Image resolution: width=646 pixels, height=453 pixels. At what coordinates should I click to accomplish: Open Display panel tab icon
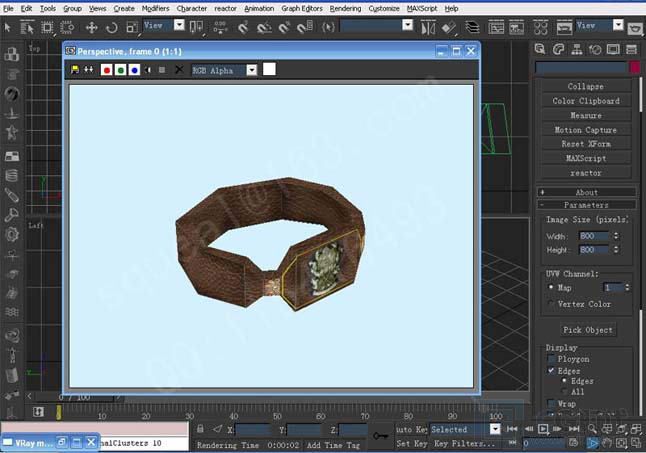pos(613,49)
